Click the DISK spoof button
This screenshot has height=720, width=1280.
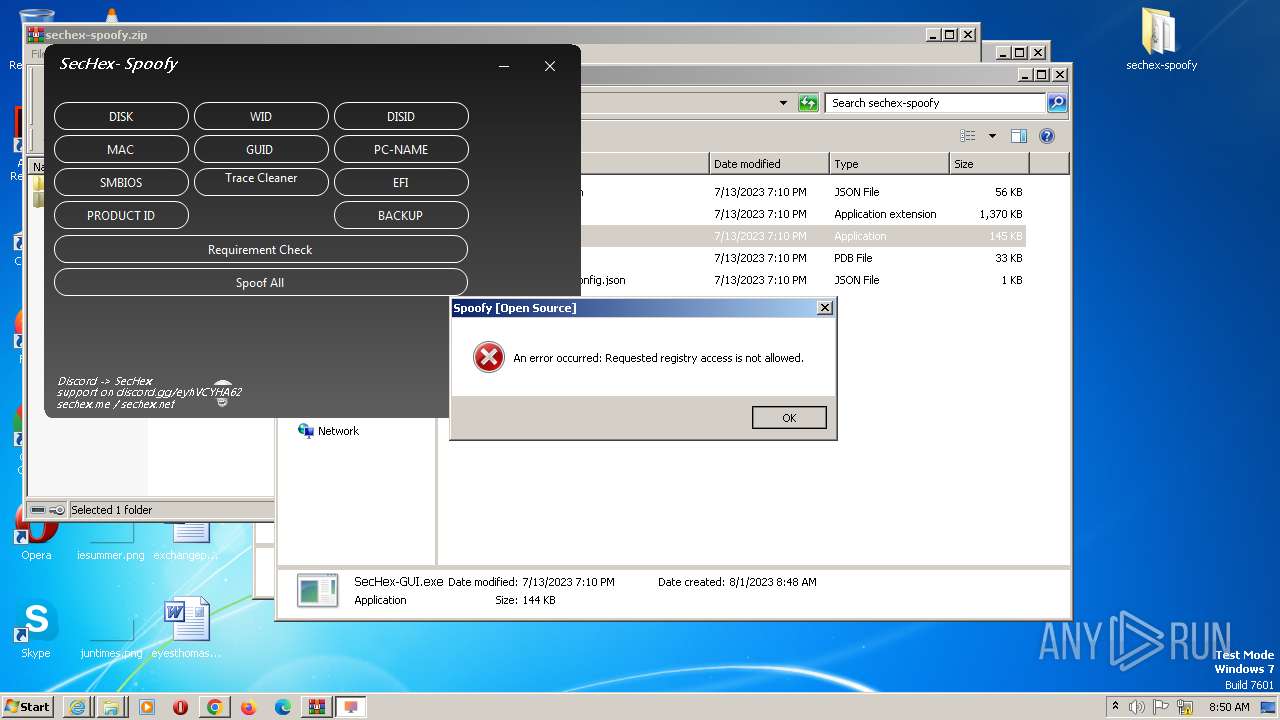[x=121, y=116]
